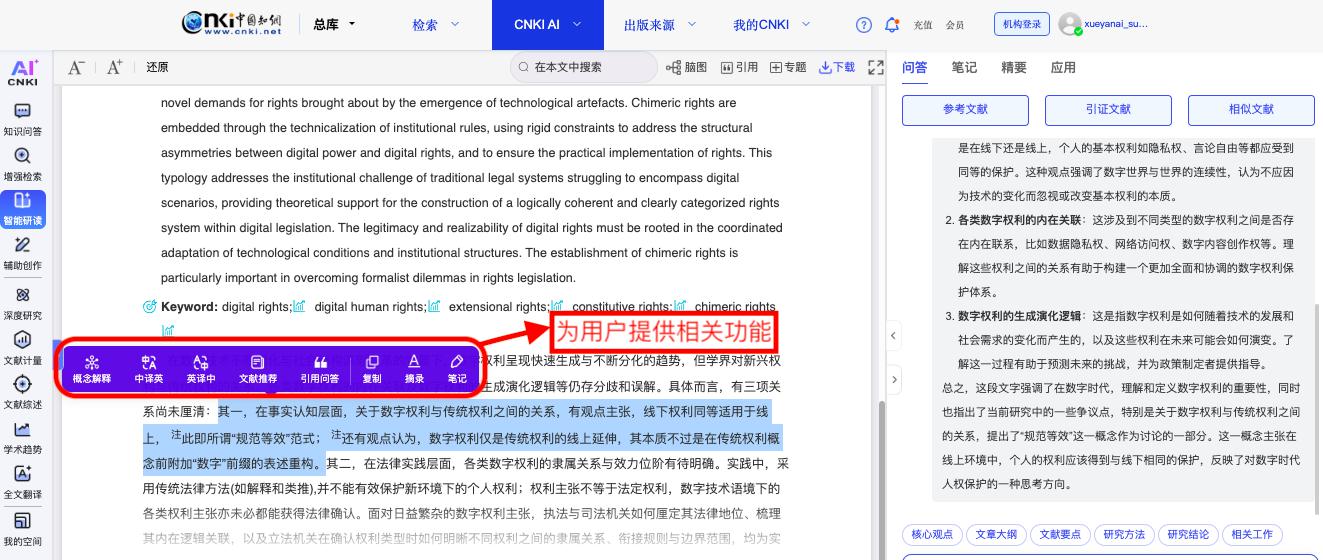1323x560 pixels.
Task: Expand the 总库 database dropdown
Action: pyautogui.click(x=334, y=25)
